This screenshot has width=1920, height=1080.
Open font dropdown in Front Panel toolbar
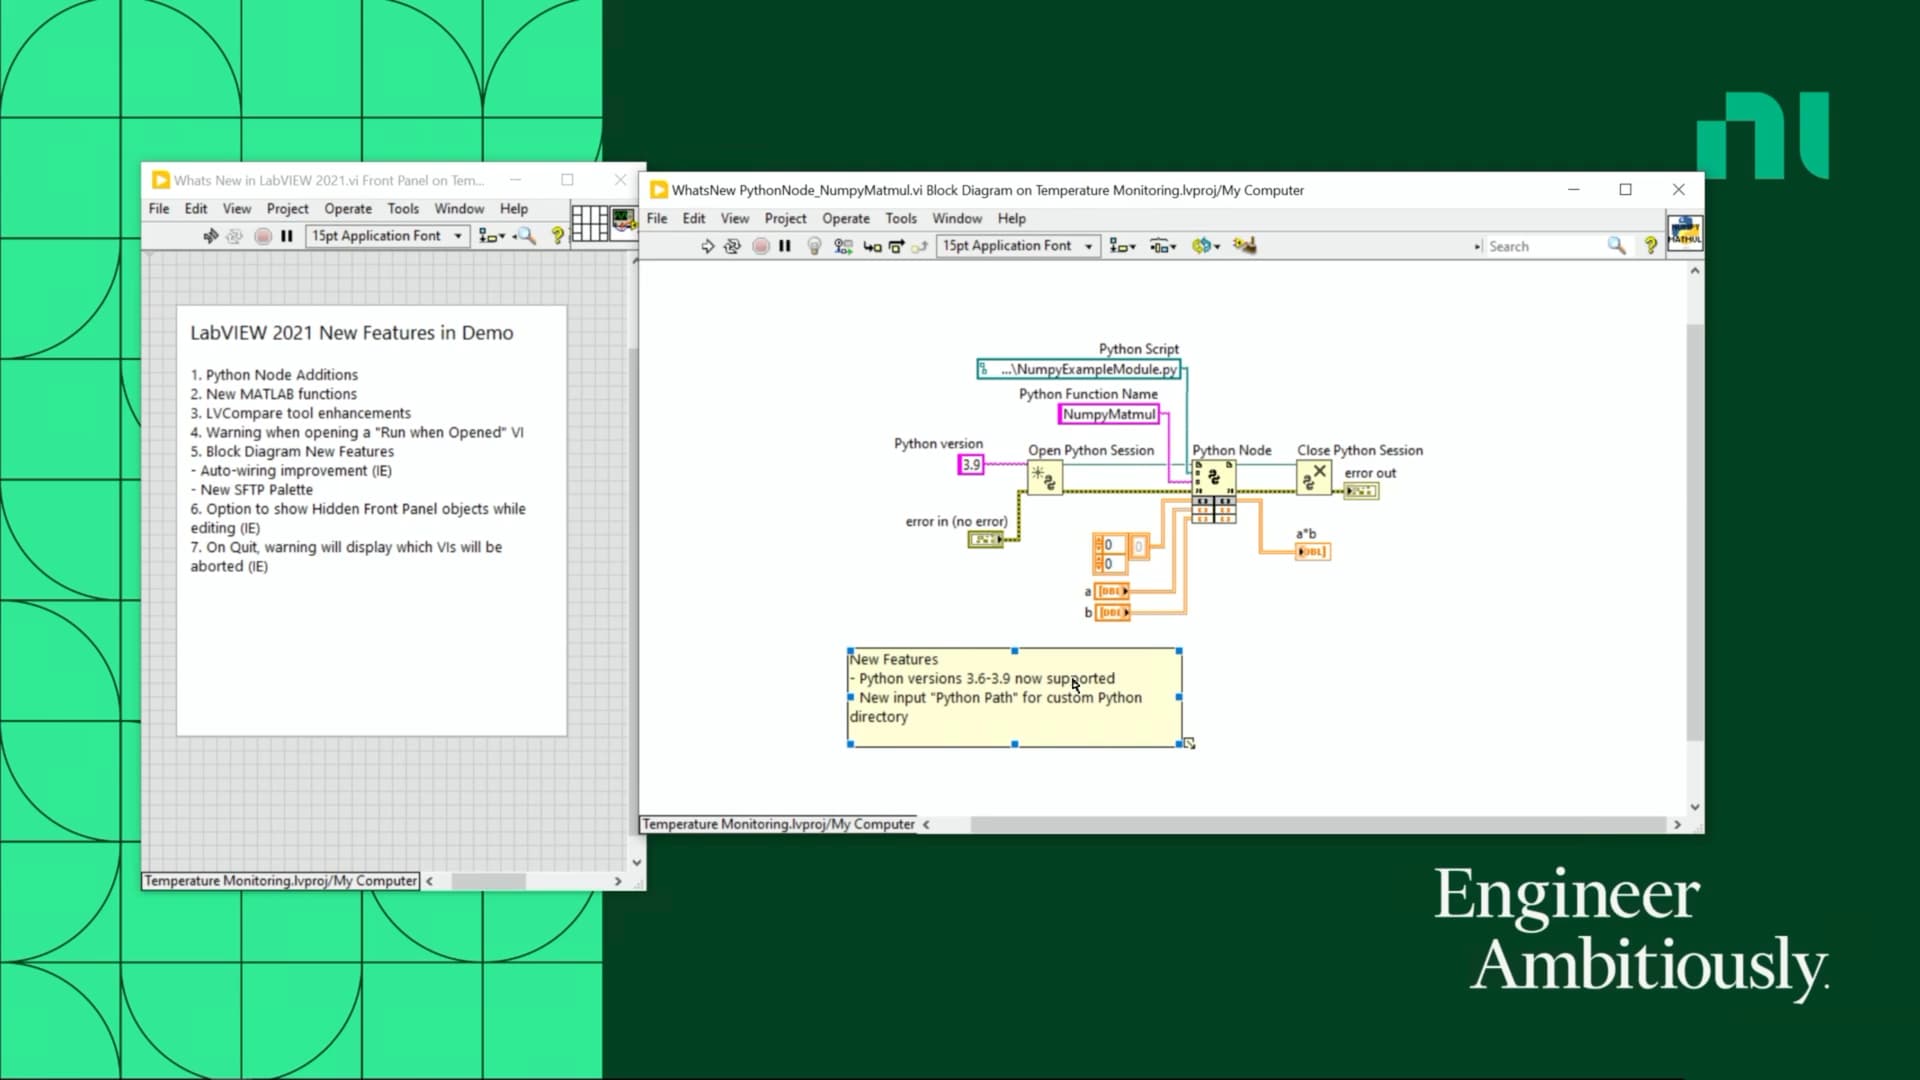[x=387, y=236]
